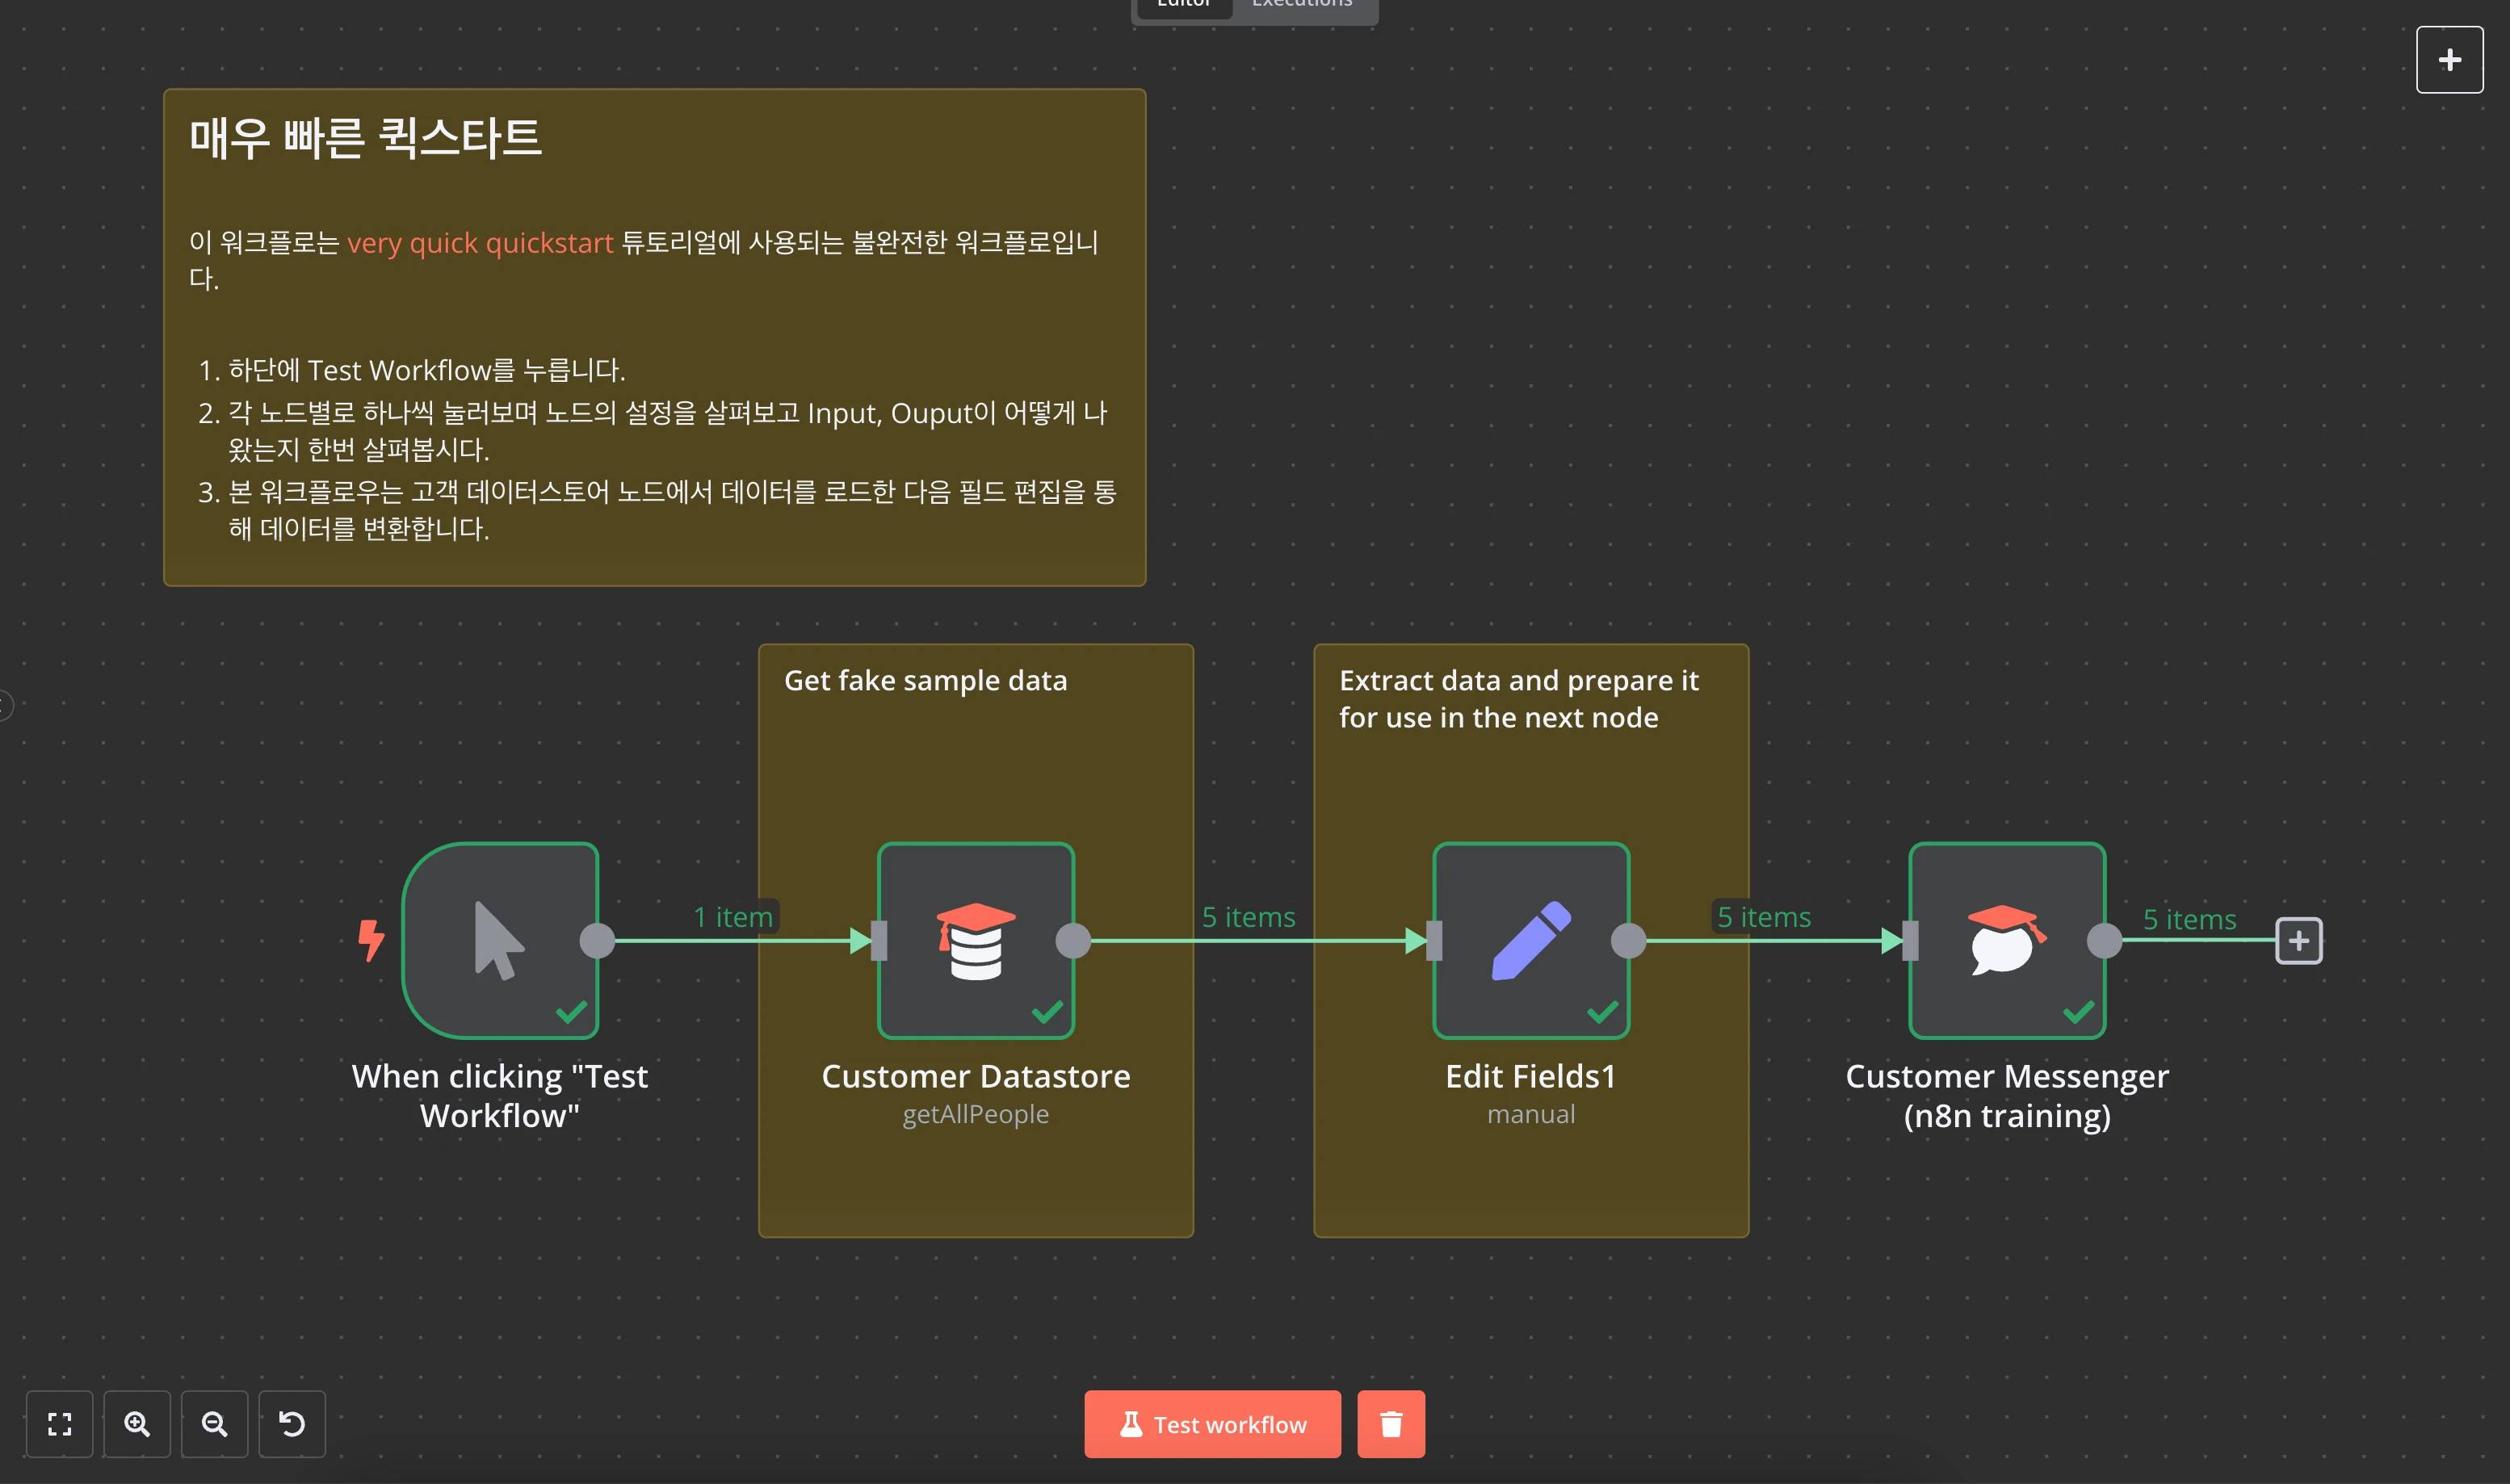Image resolution: width=2510 pixels, height=1484 pixels.
Task: Select the Customer Messenger node
Action: 2006,940
